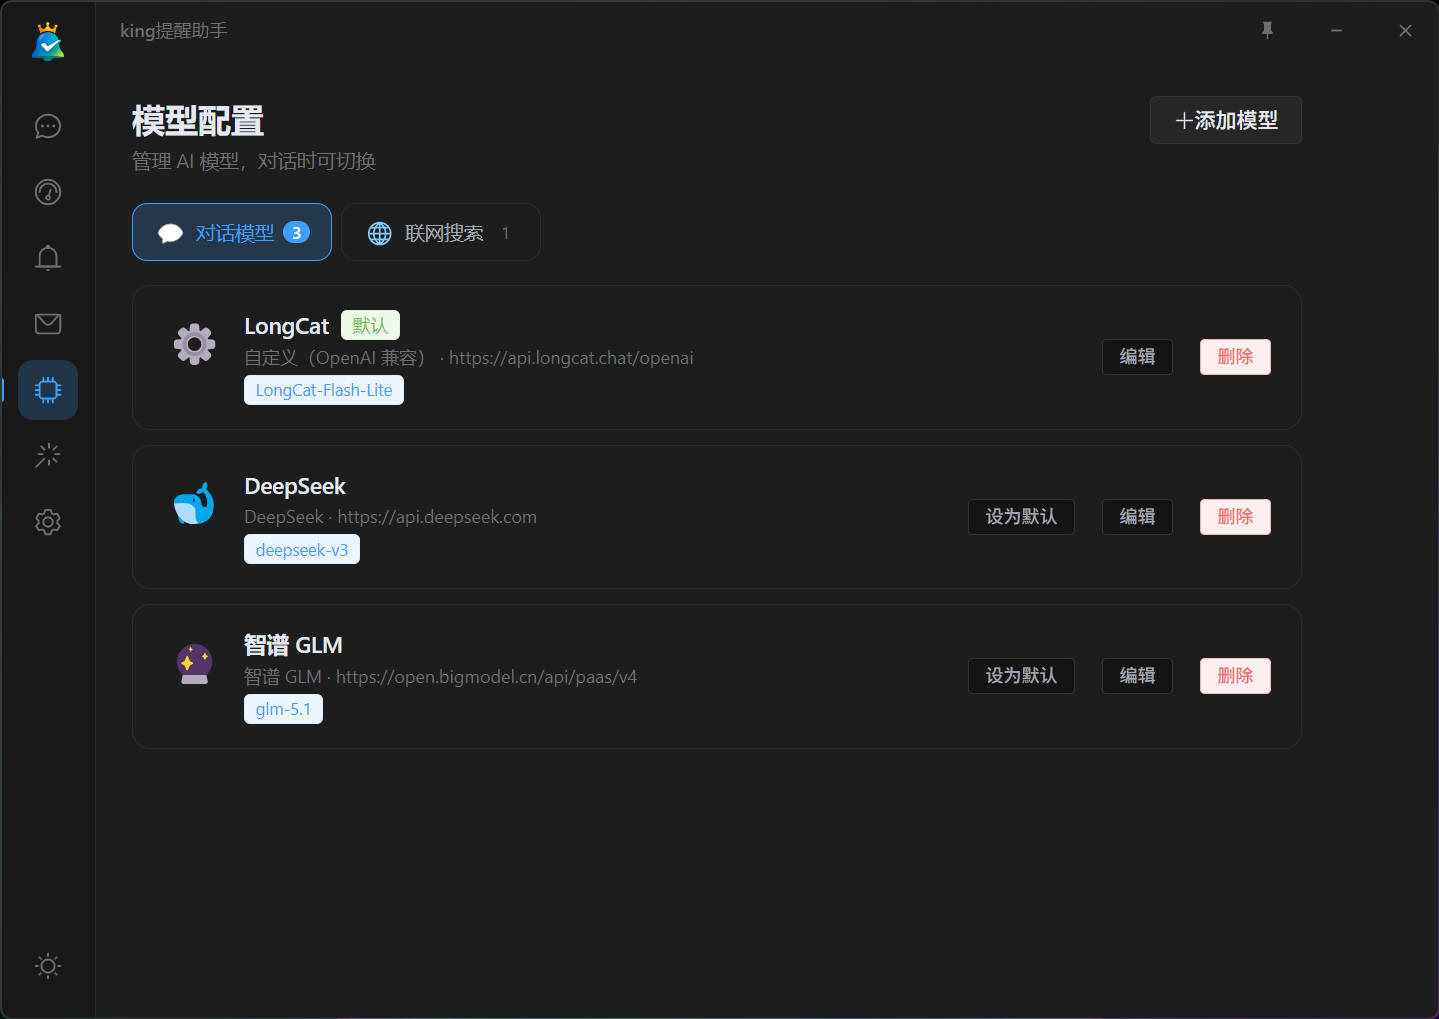
Task: Click the 默认 badge next to LongCat
Action: point(370,325)
